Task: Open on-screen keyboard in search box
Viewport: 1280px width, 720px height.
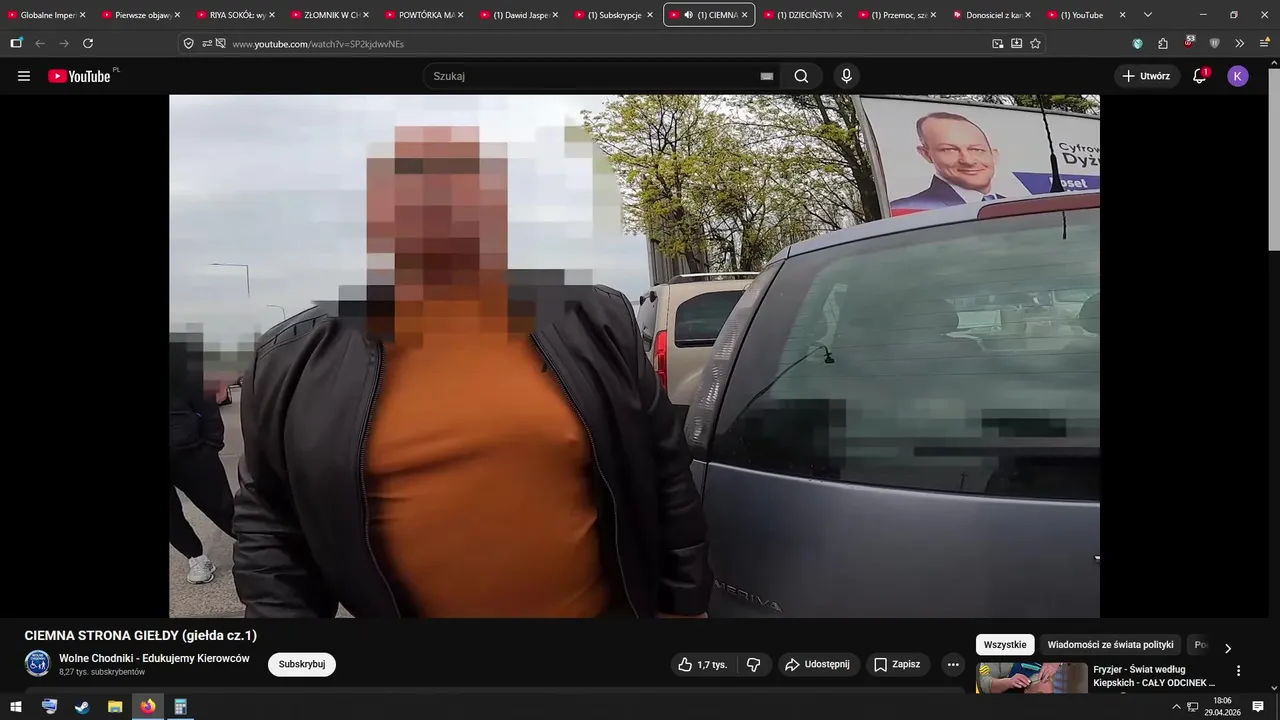Action: pyautogui.click(x=767, y=76)
